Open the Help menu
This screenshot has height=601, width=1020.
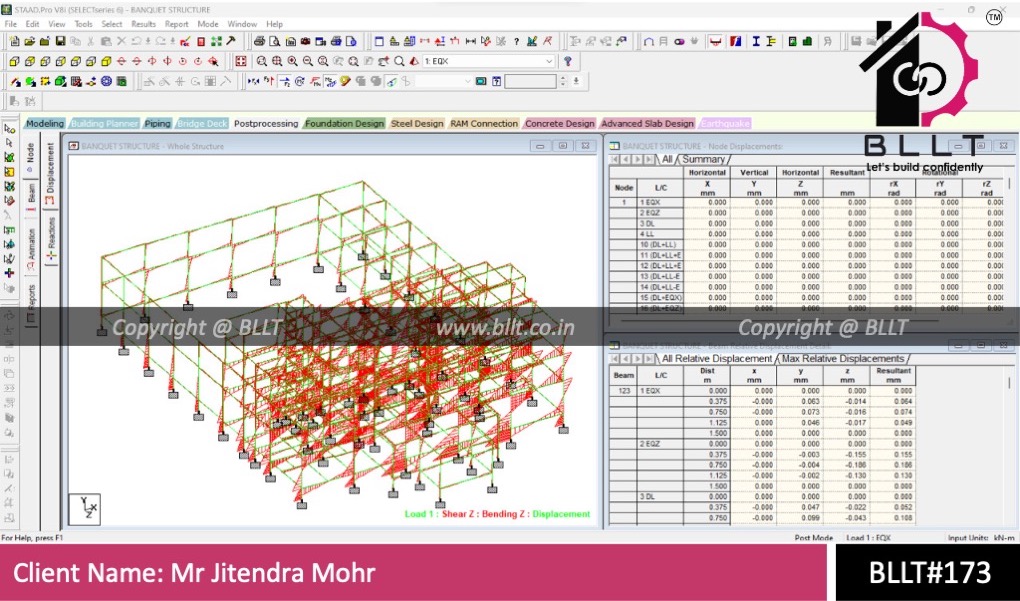click(275, 24)
